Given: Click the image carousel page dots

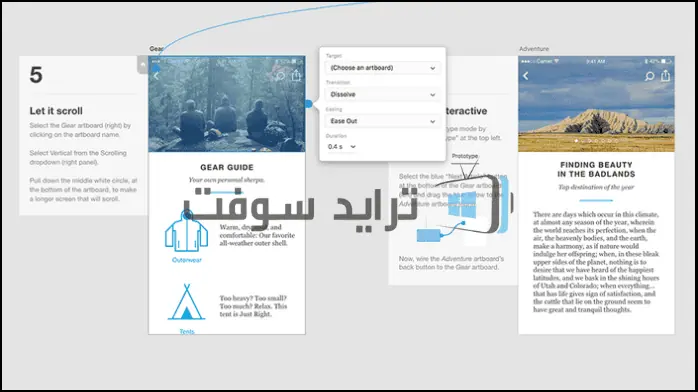Looking at the screenshot, I should tap(596, 141).
